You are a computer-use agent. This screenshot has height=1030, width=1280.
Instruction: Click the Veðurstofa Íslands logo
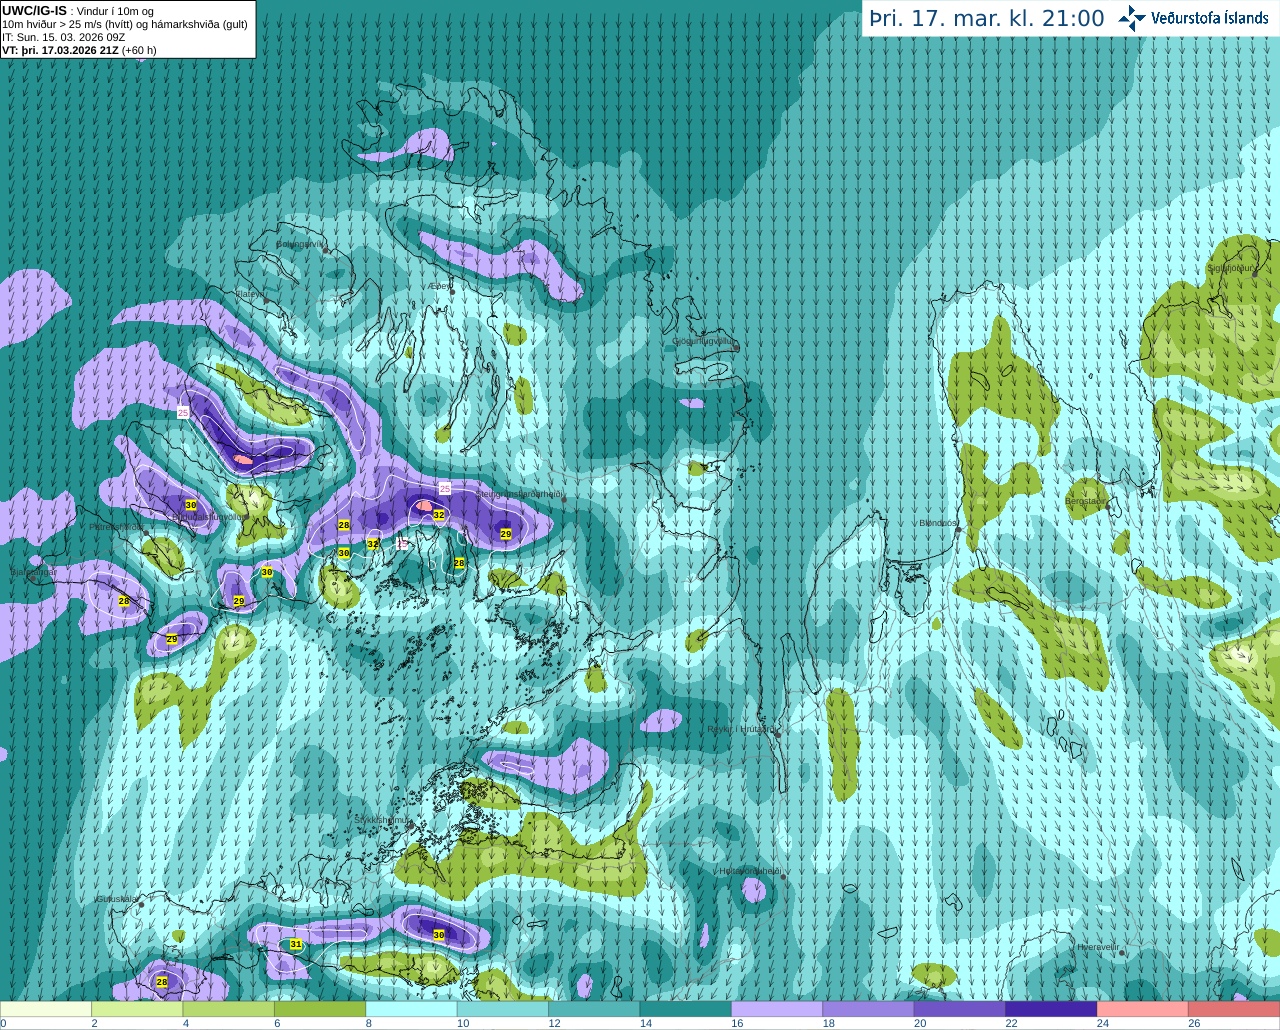1193,18
